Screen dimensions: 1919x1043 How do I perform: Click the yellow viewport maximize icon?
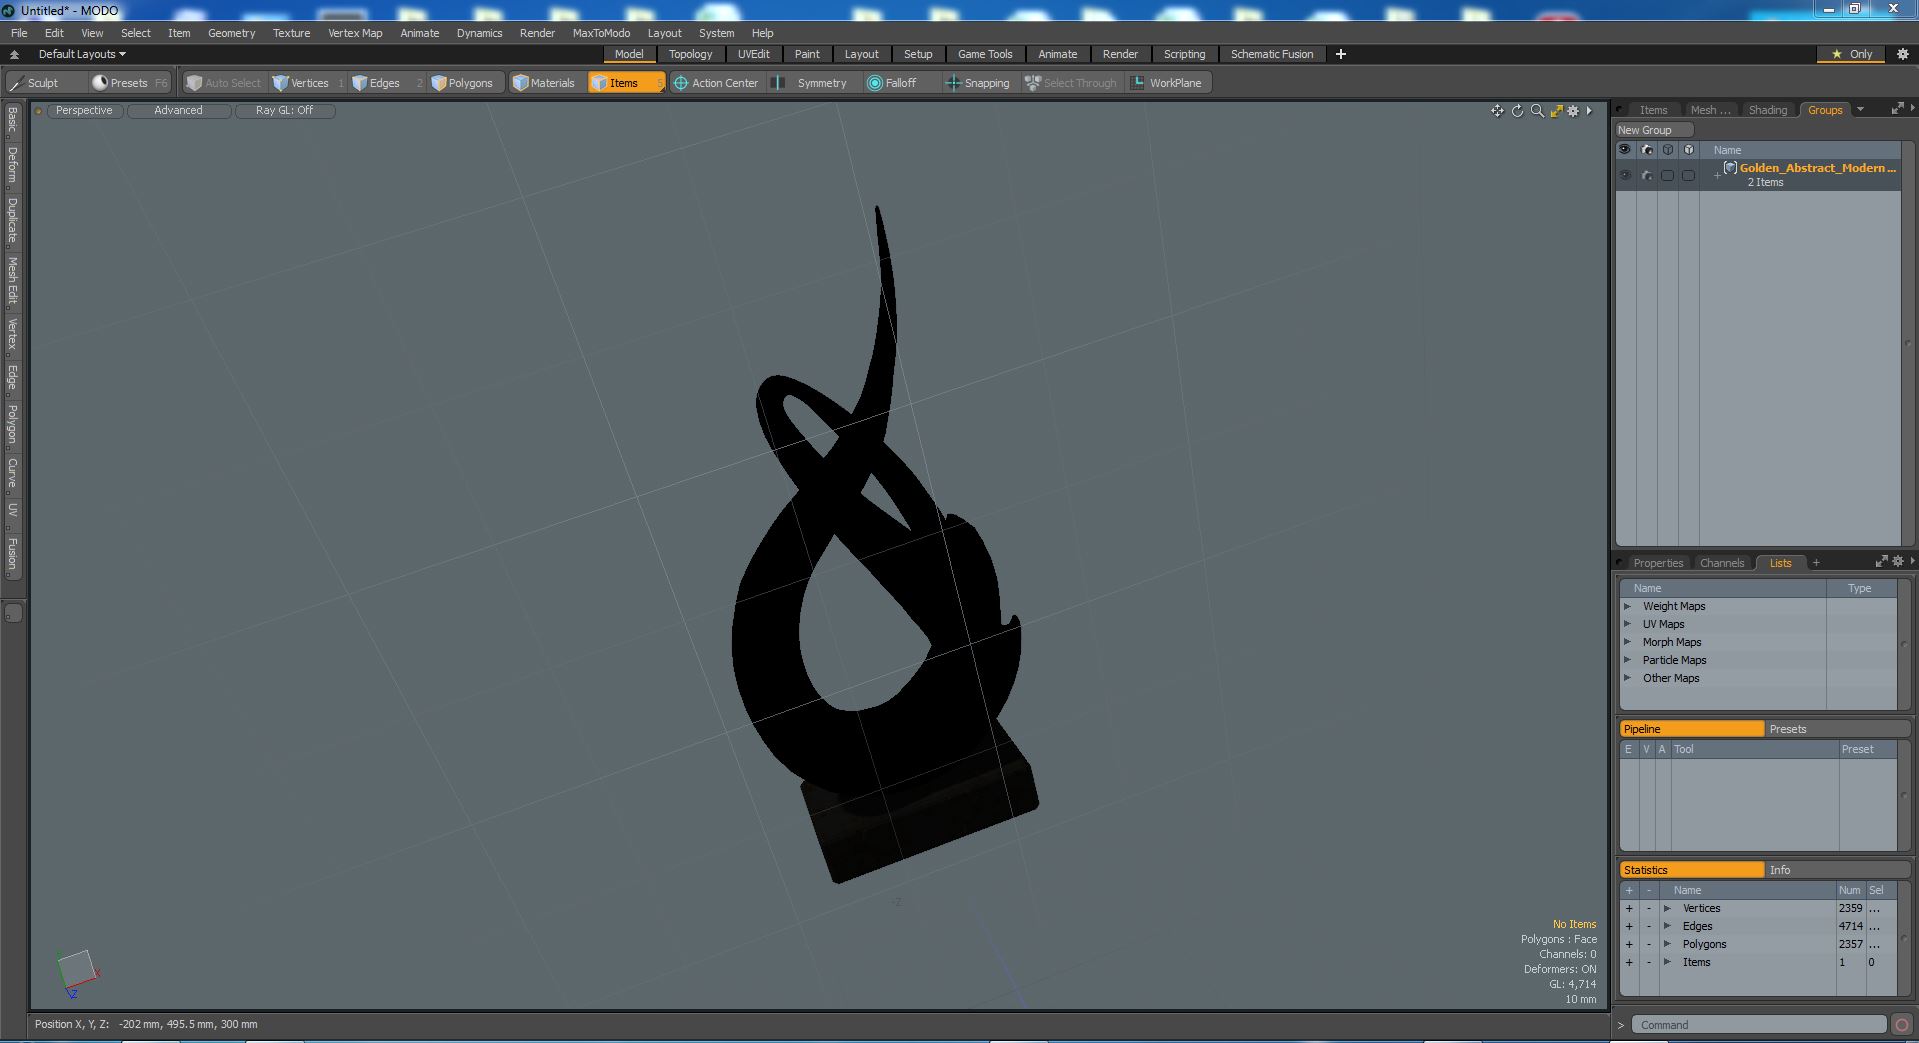tap(1556, 111)
